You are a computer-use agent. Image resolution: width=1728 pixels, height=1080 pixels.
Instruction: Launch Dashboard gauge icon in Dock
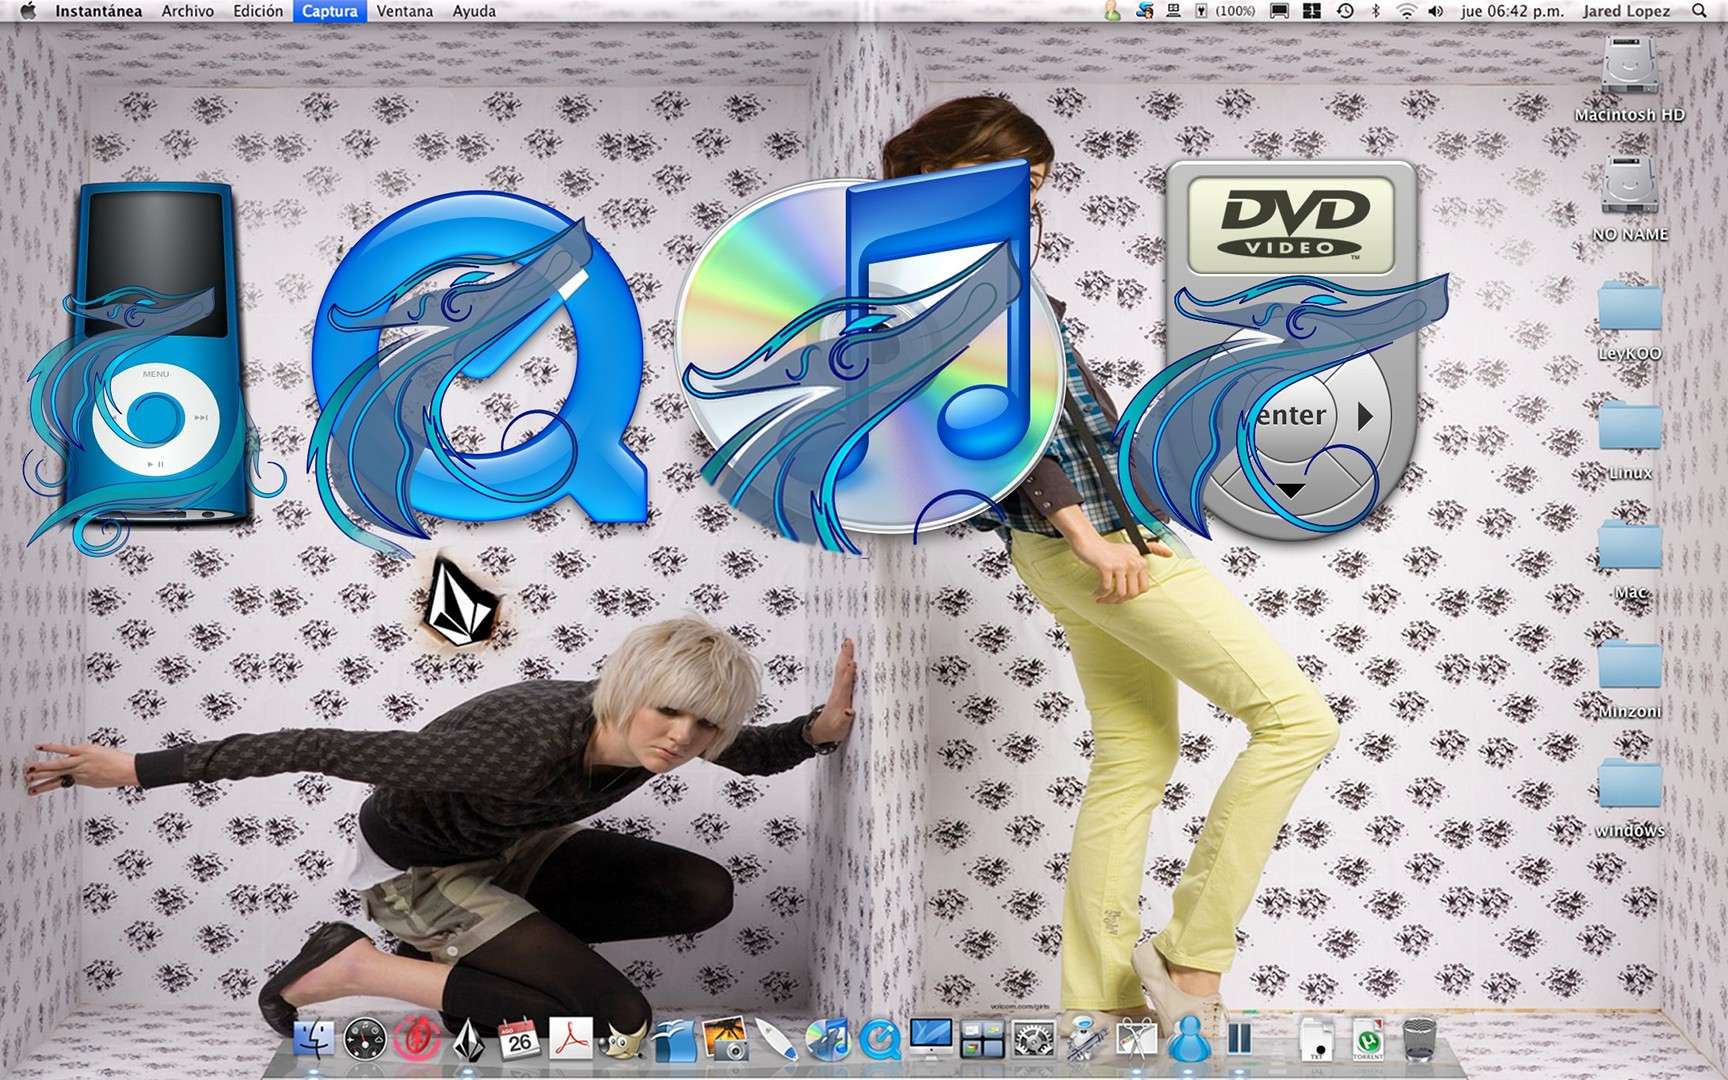pos(364,1040)
